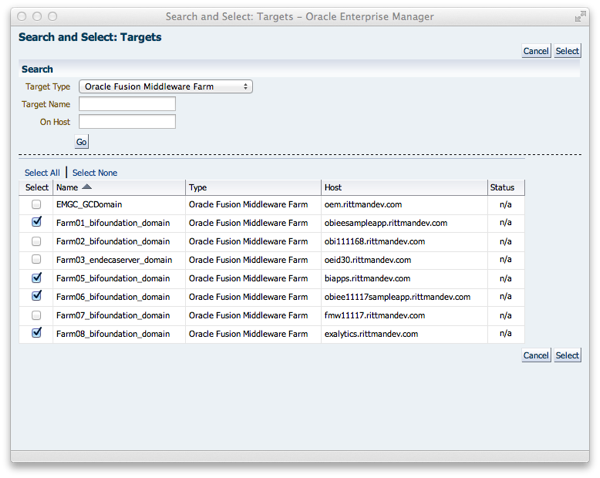The image size is (600, 478).
Task: Click the Select None link
Action: [95, 173]
